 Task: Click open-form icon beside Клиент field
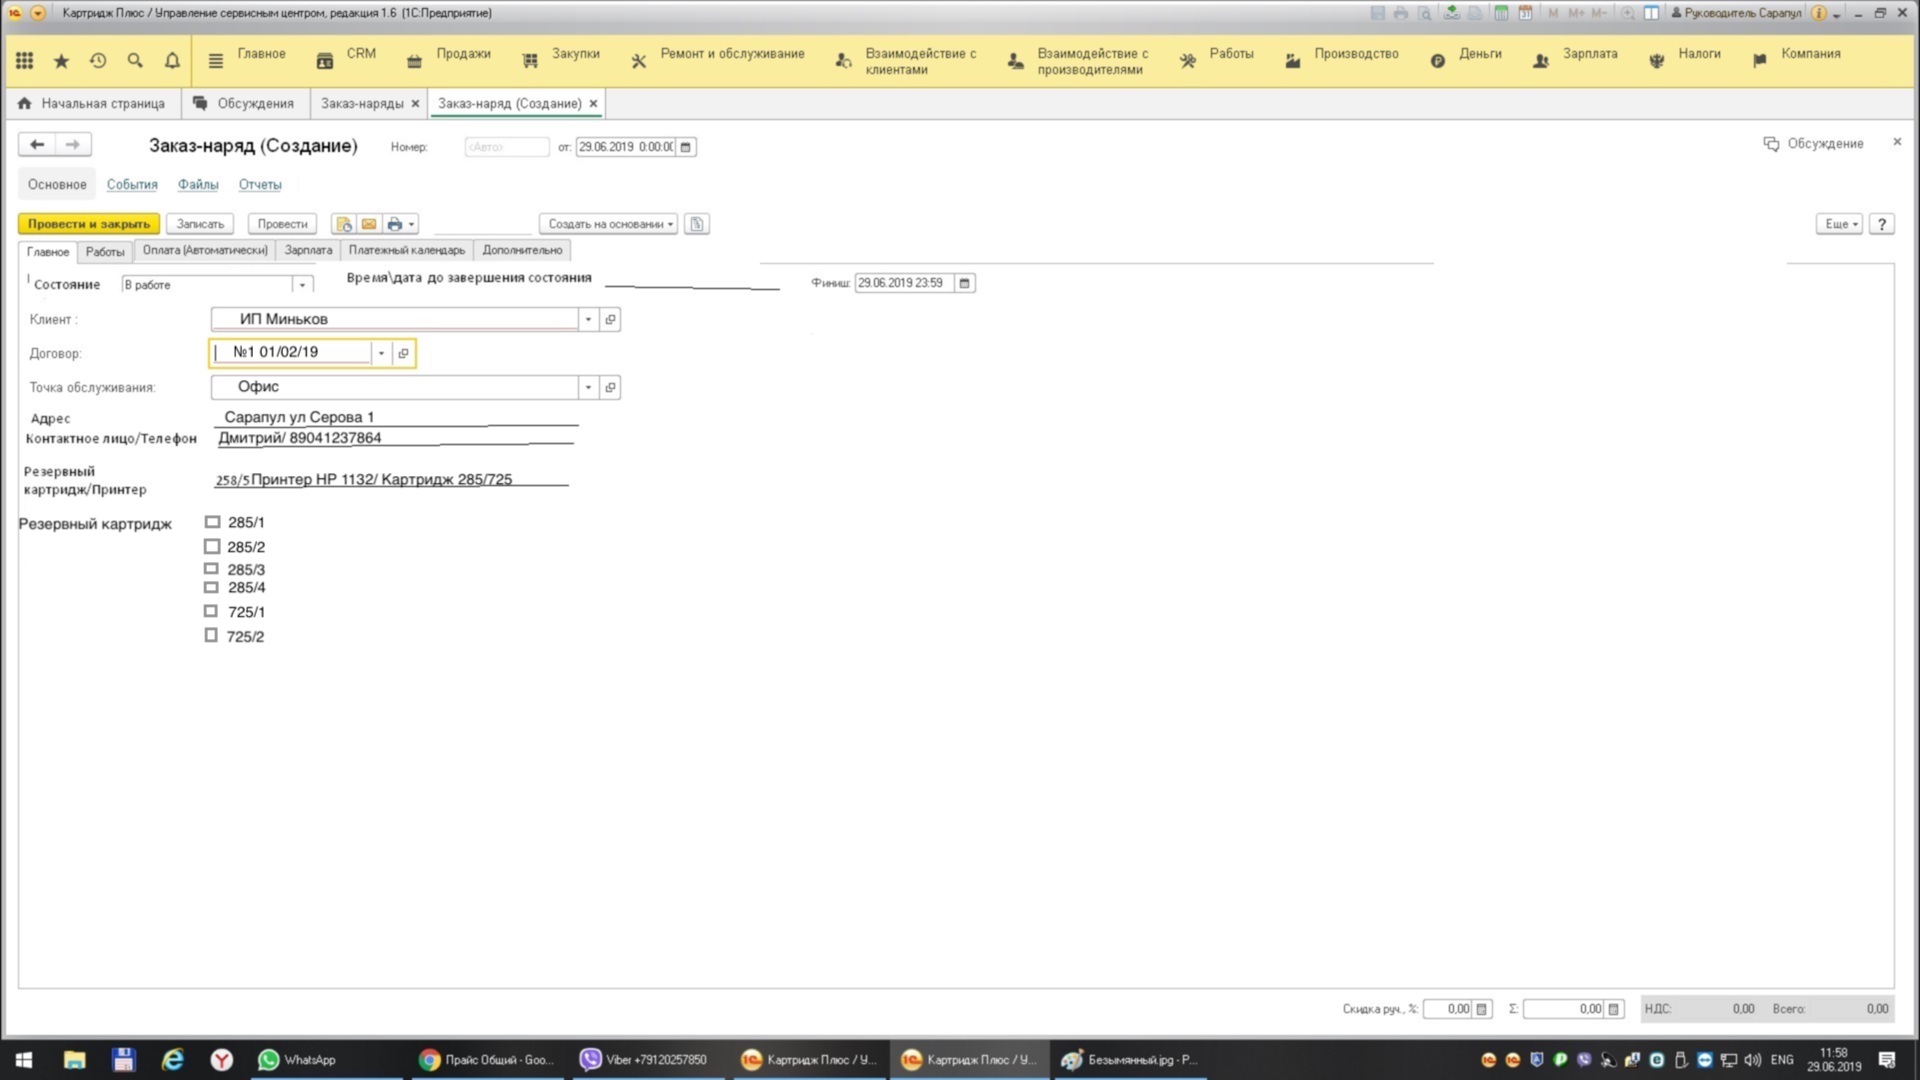[x=610, y=319]
